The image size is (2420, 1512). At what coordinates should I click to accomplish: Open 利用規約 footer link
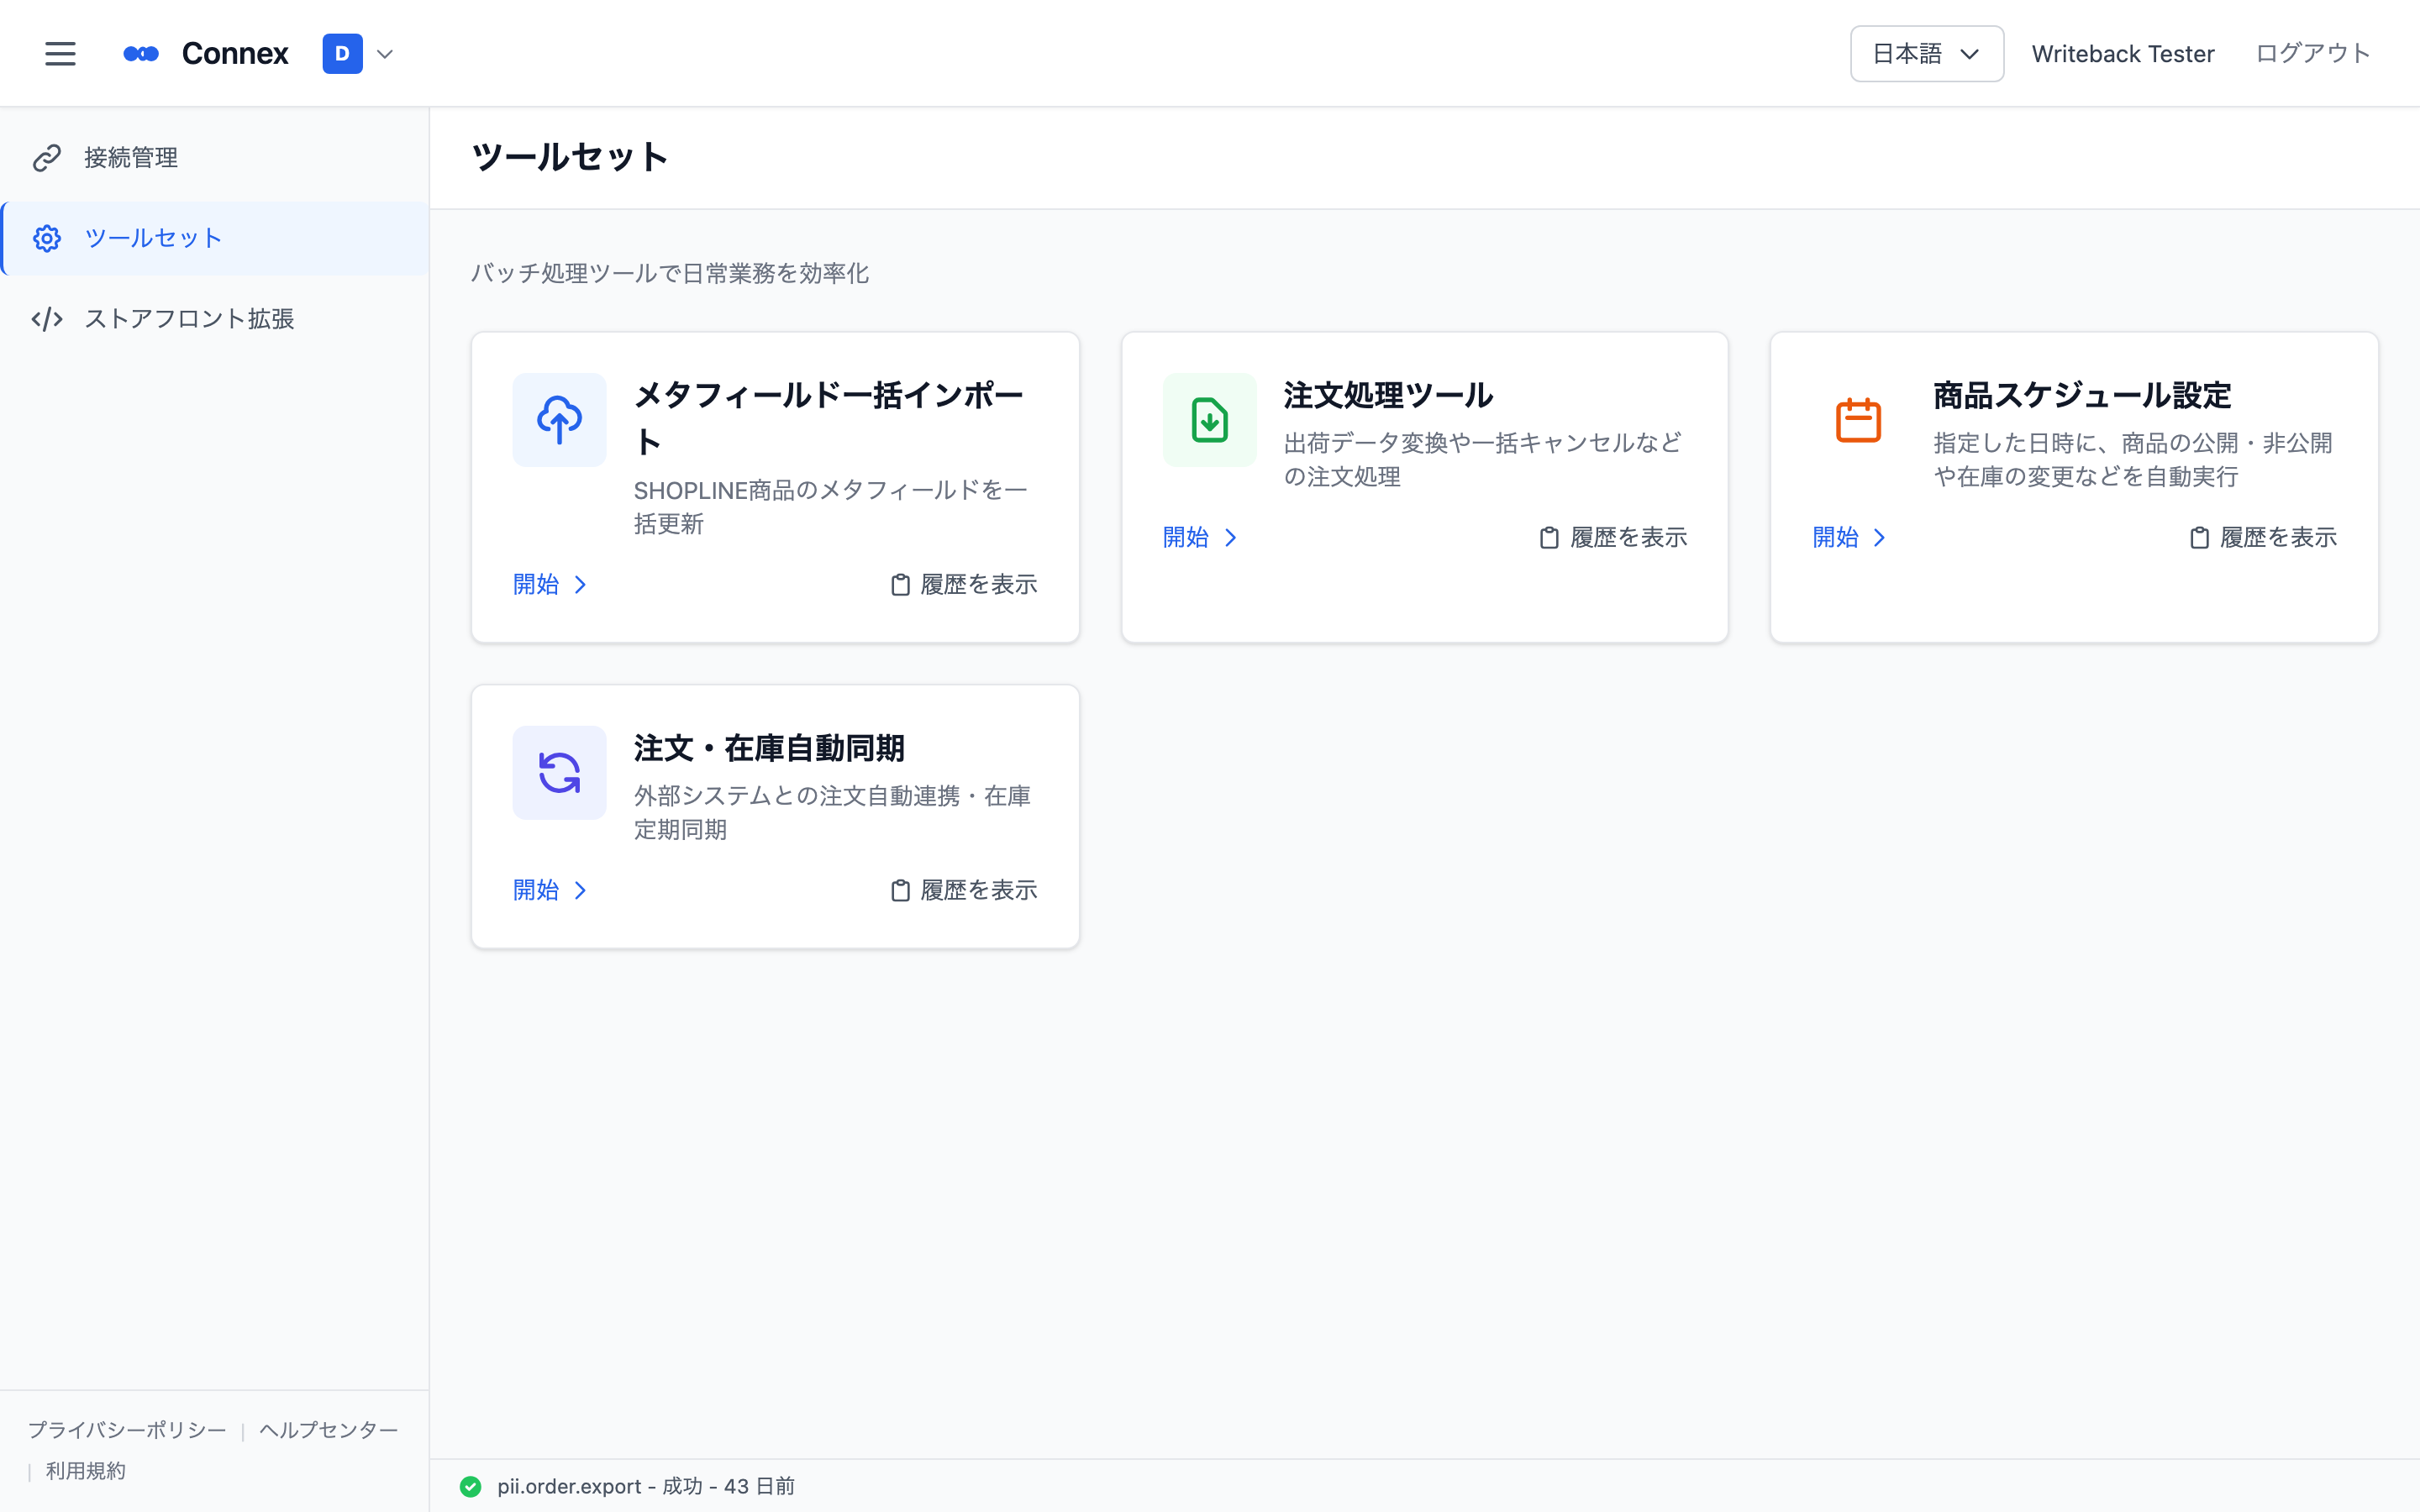pyautogui.click(x=86, y=1471)
